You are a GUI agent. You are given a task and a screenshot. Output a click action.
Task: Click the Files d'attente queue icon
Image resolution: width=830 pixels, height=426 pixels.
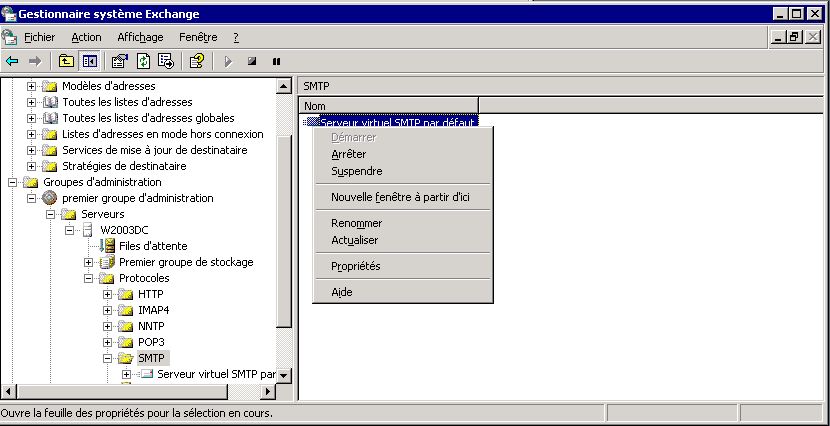[x=107, y=246]
